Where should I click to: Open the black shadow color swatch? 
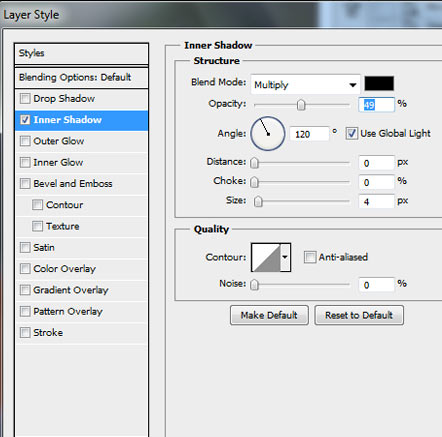click(x=379, y=83)
